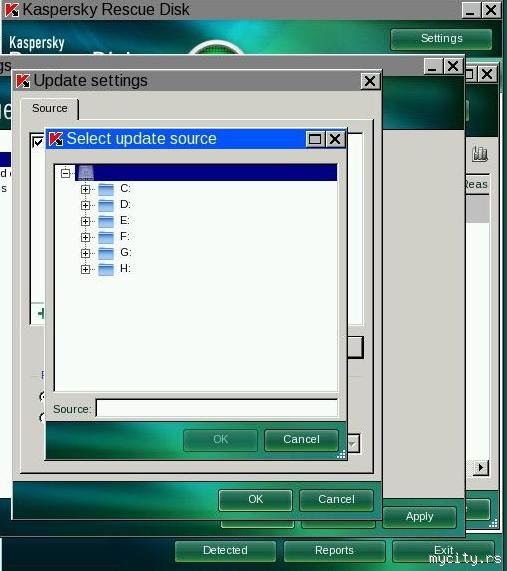
Task: Click the Exit button
Action: [443, 551]
